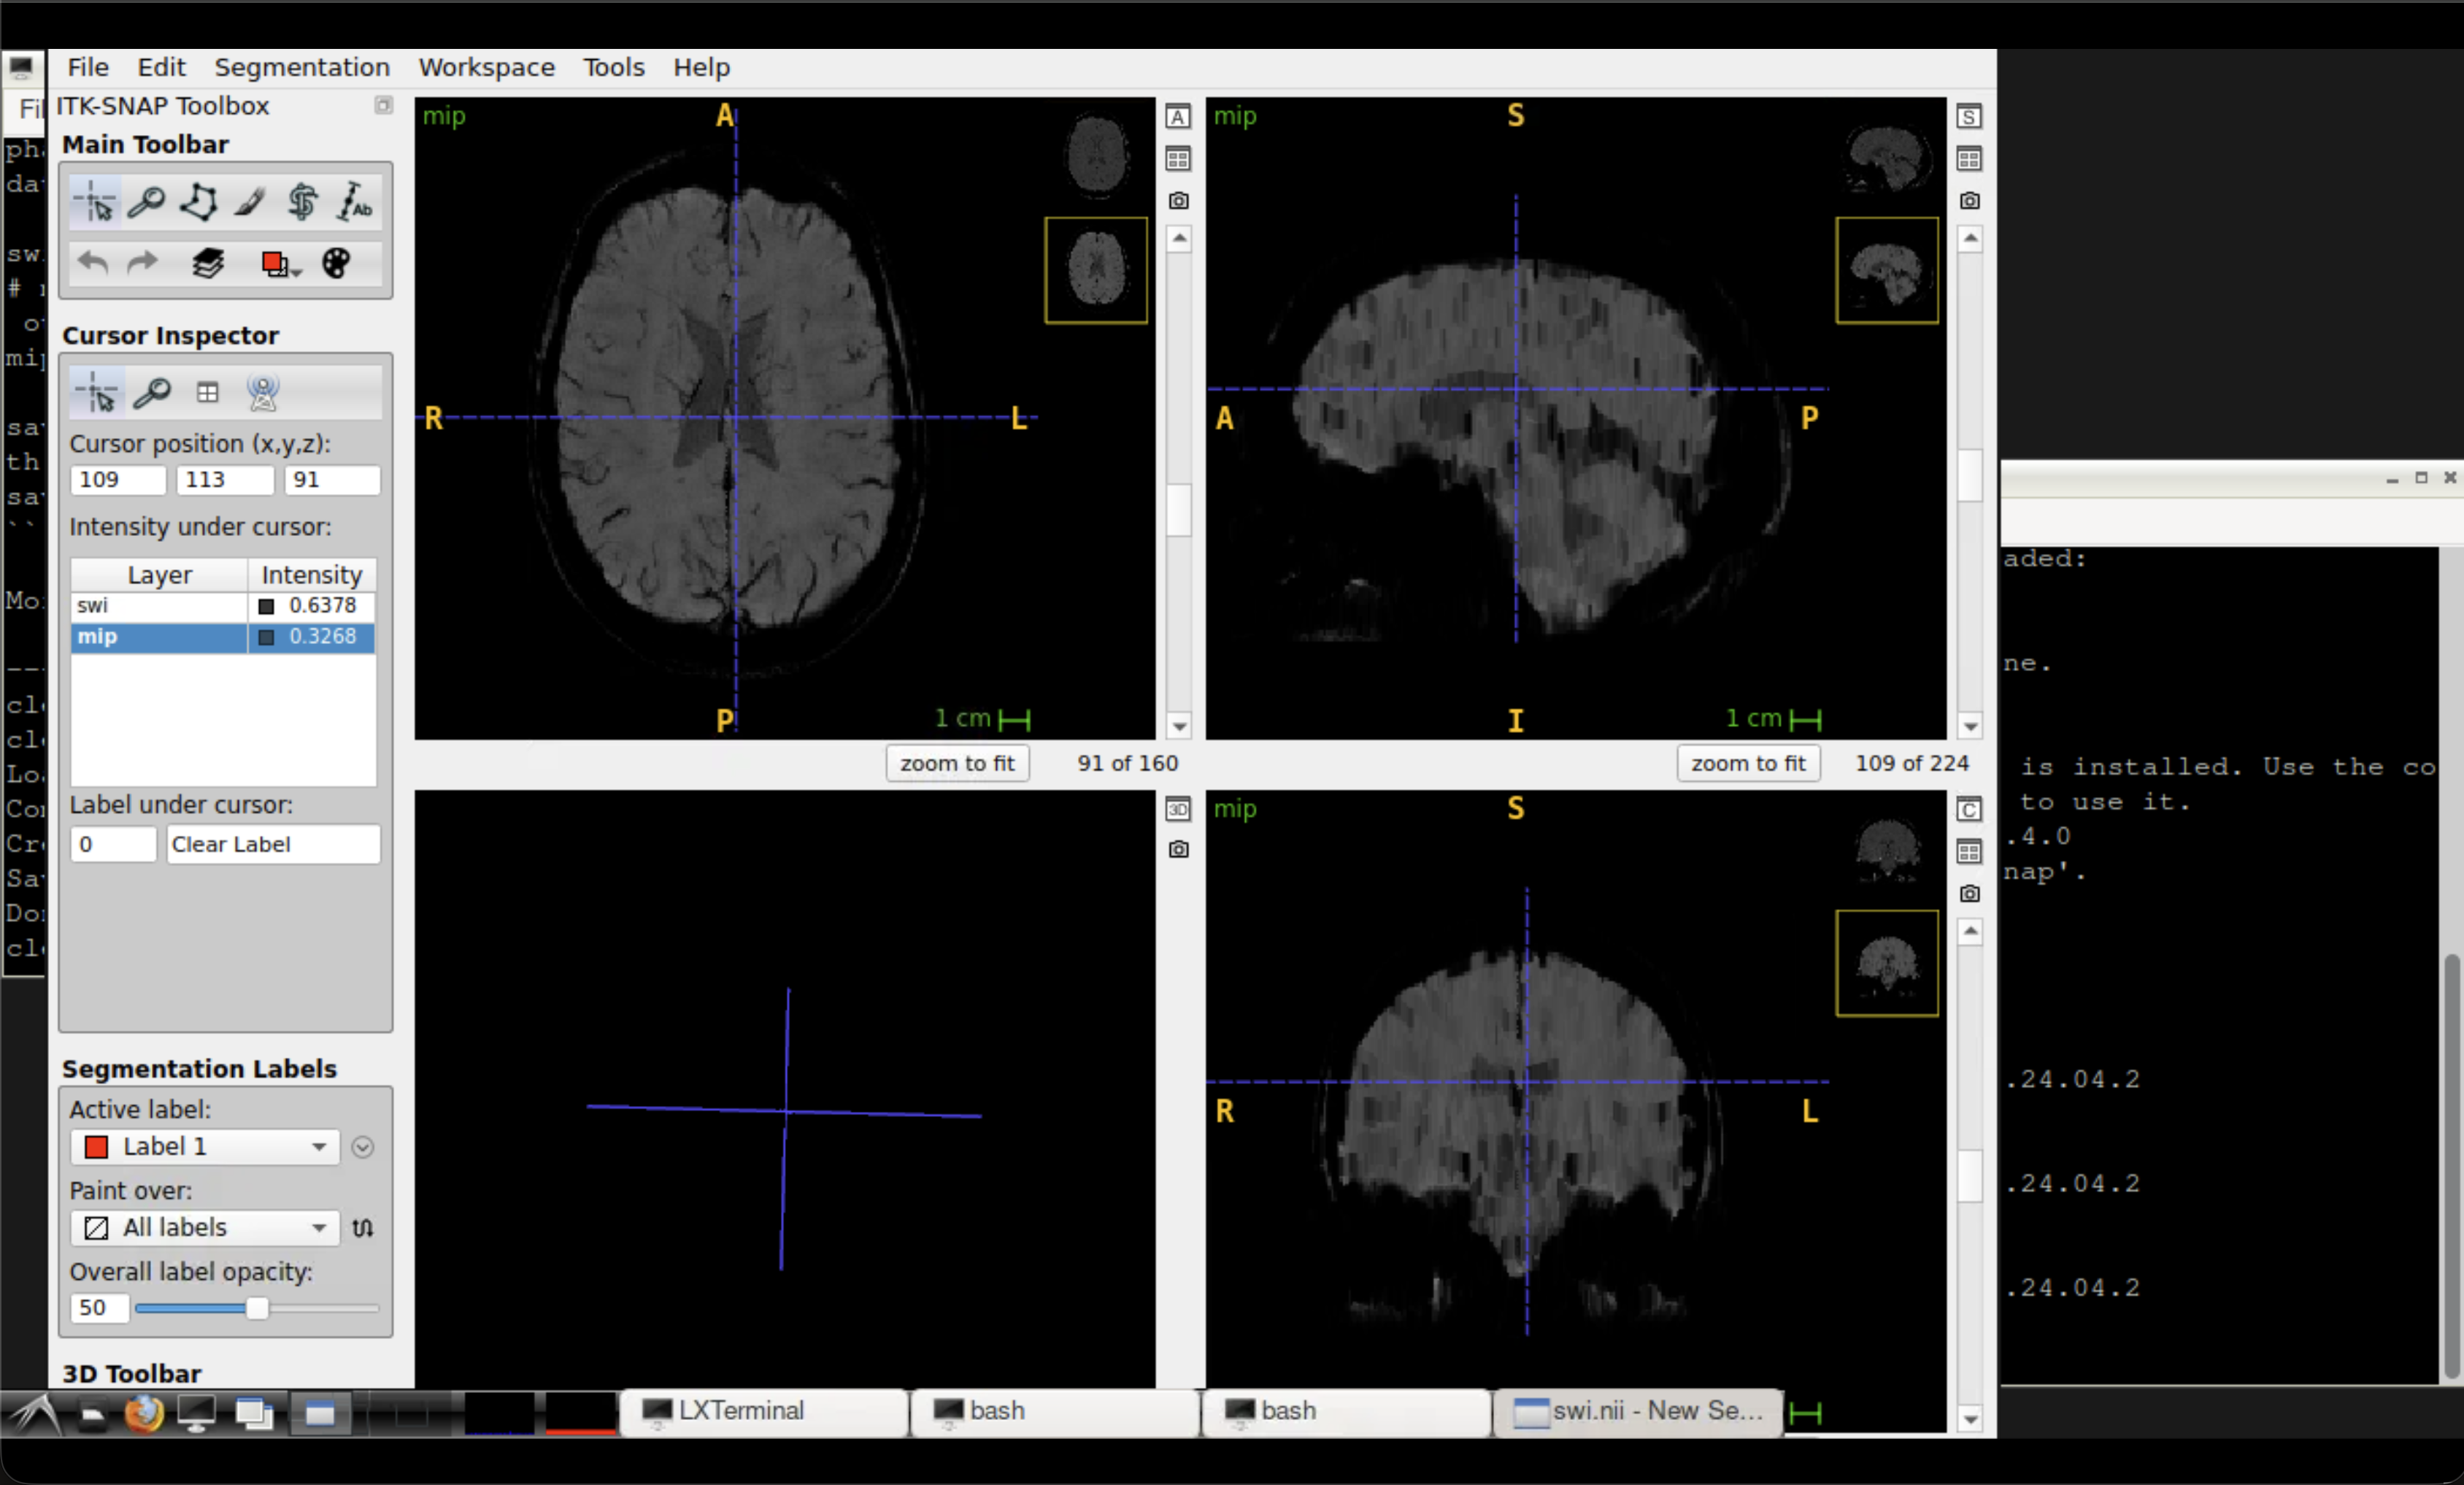Click the label opacity value field

[99, 1308]
